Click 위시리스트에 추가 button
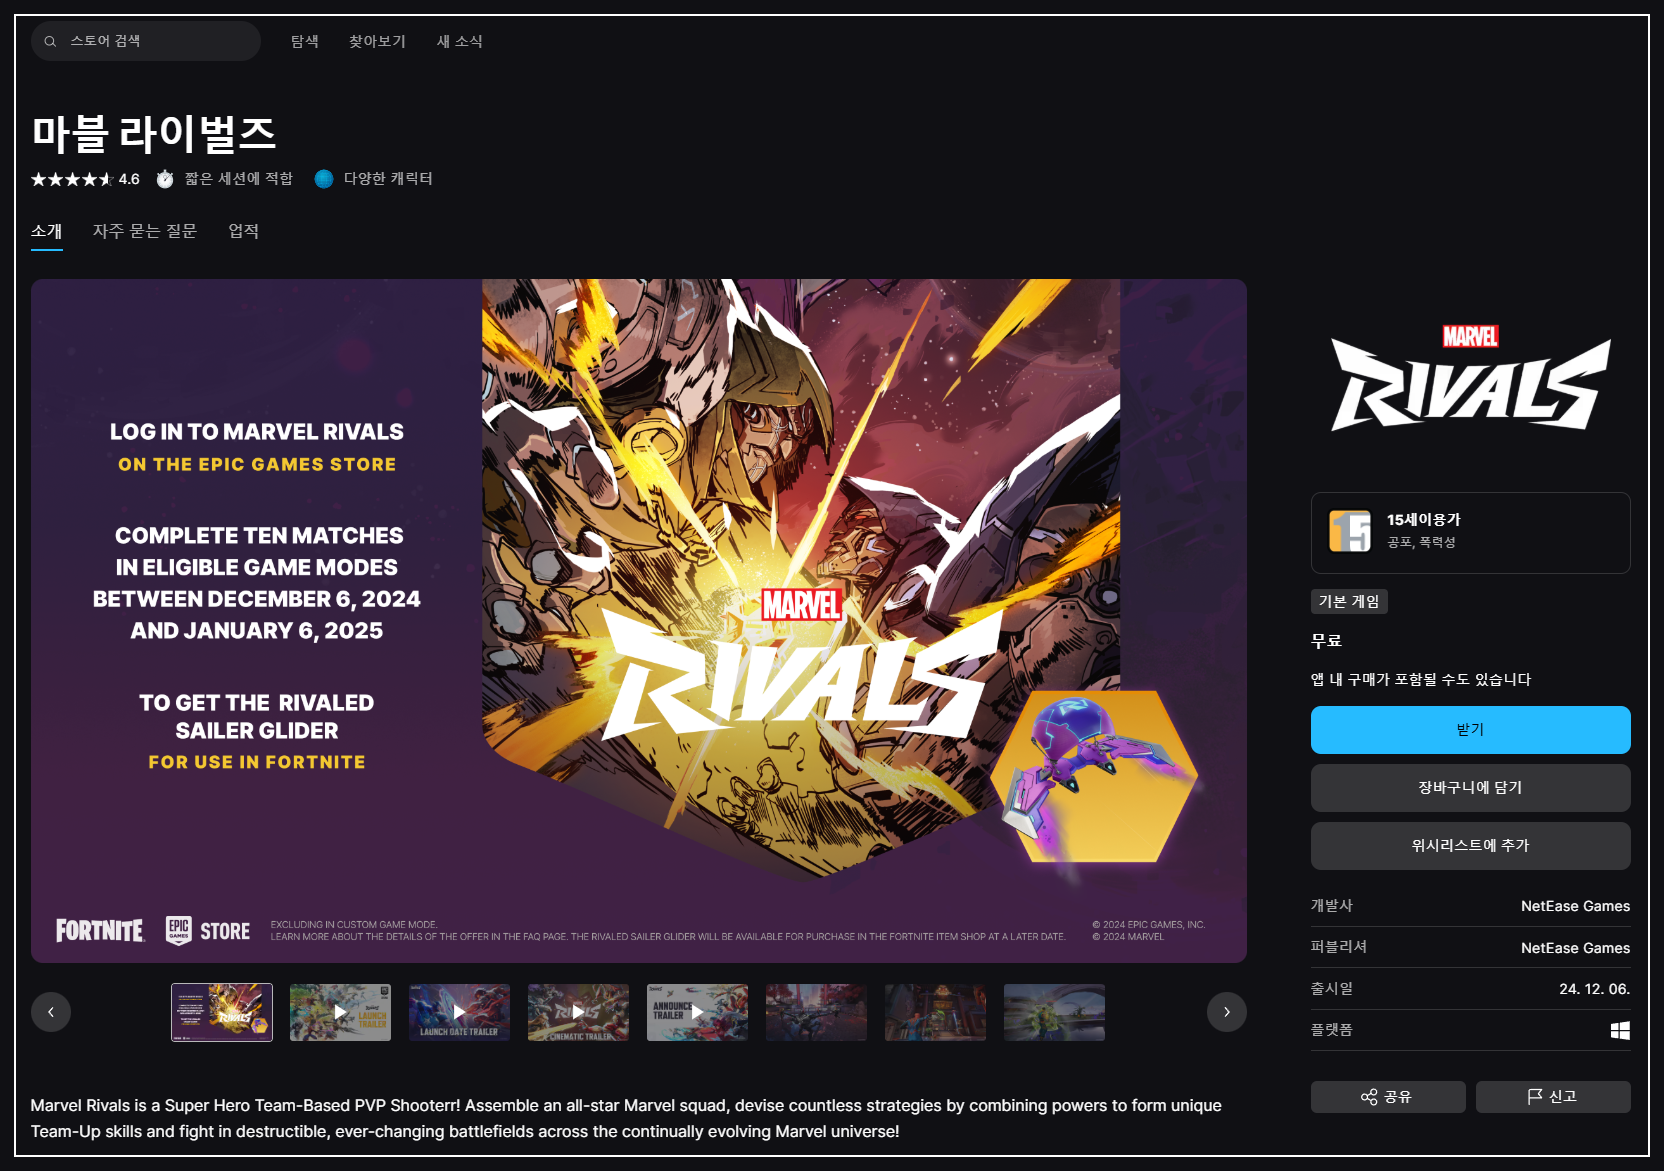 pyautogui.click(x=1470, y=846)
